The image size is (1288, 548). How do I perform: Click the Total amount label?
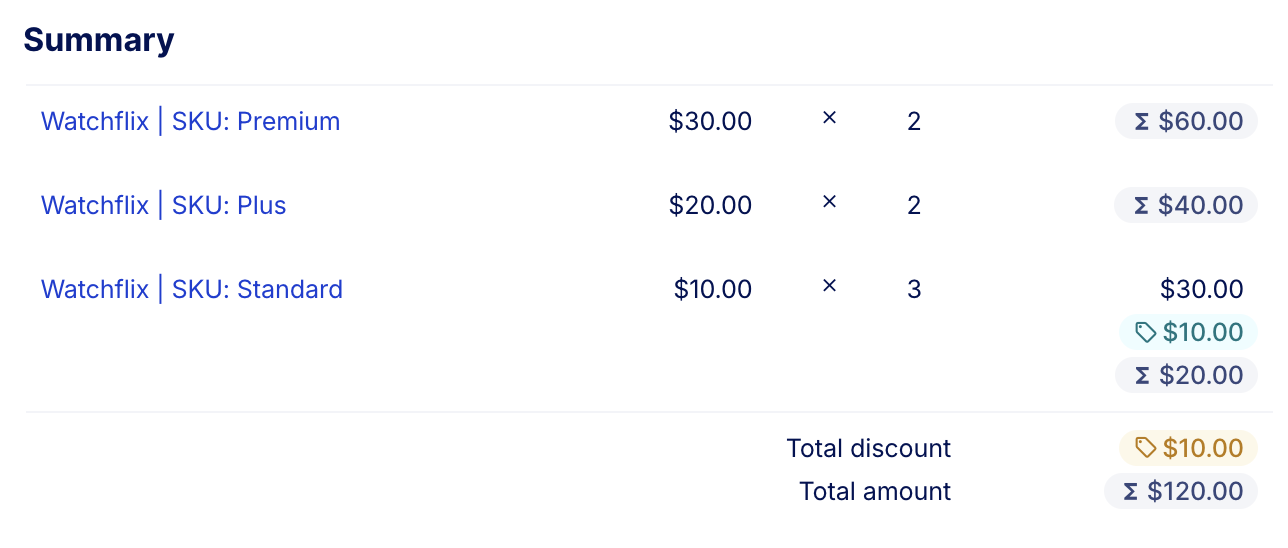coord(875,492)
